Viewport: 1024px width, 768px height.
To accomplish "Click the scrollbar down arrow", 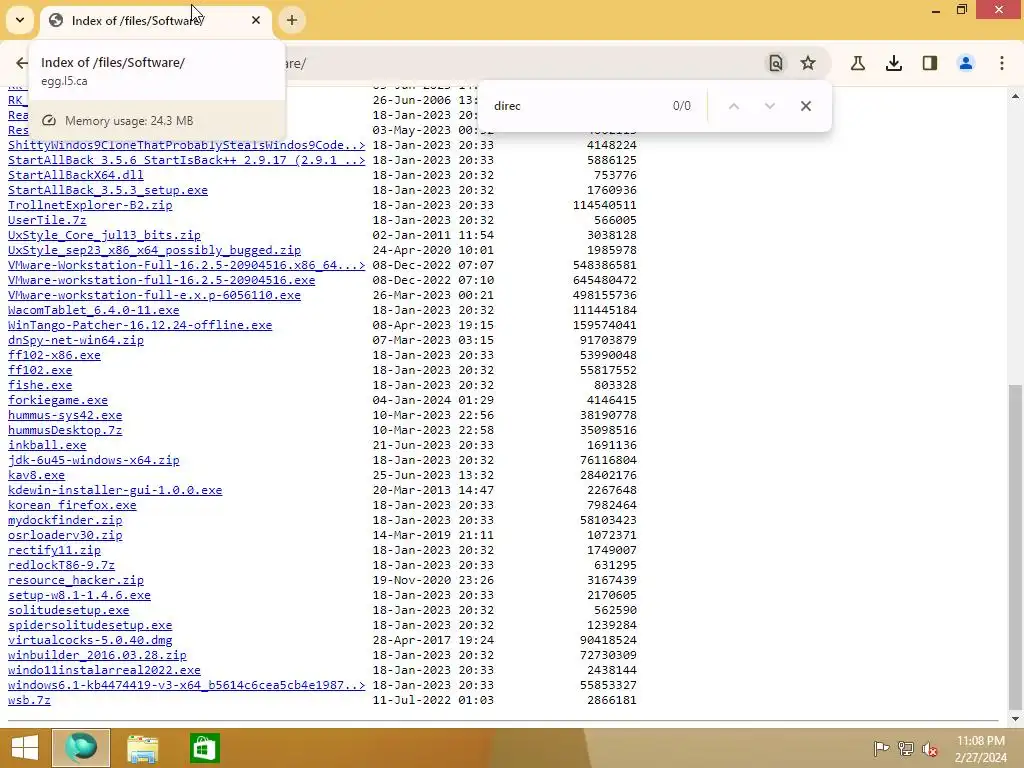I will pos(1016,720).
